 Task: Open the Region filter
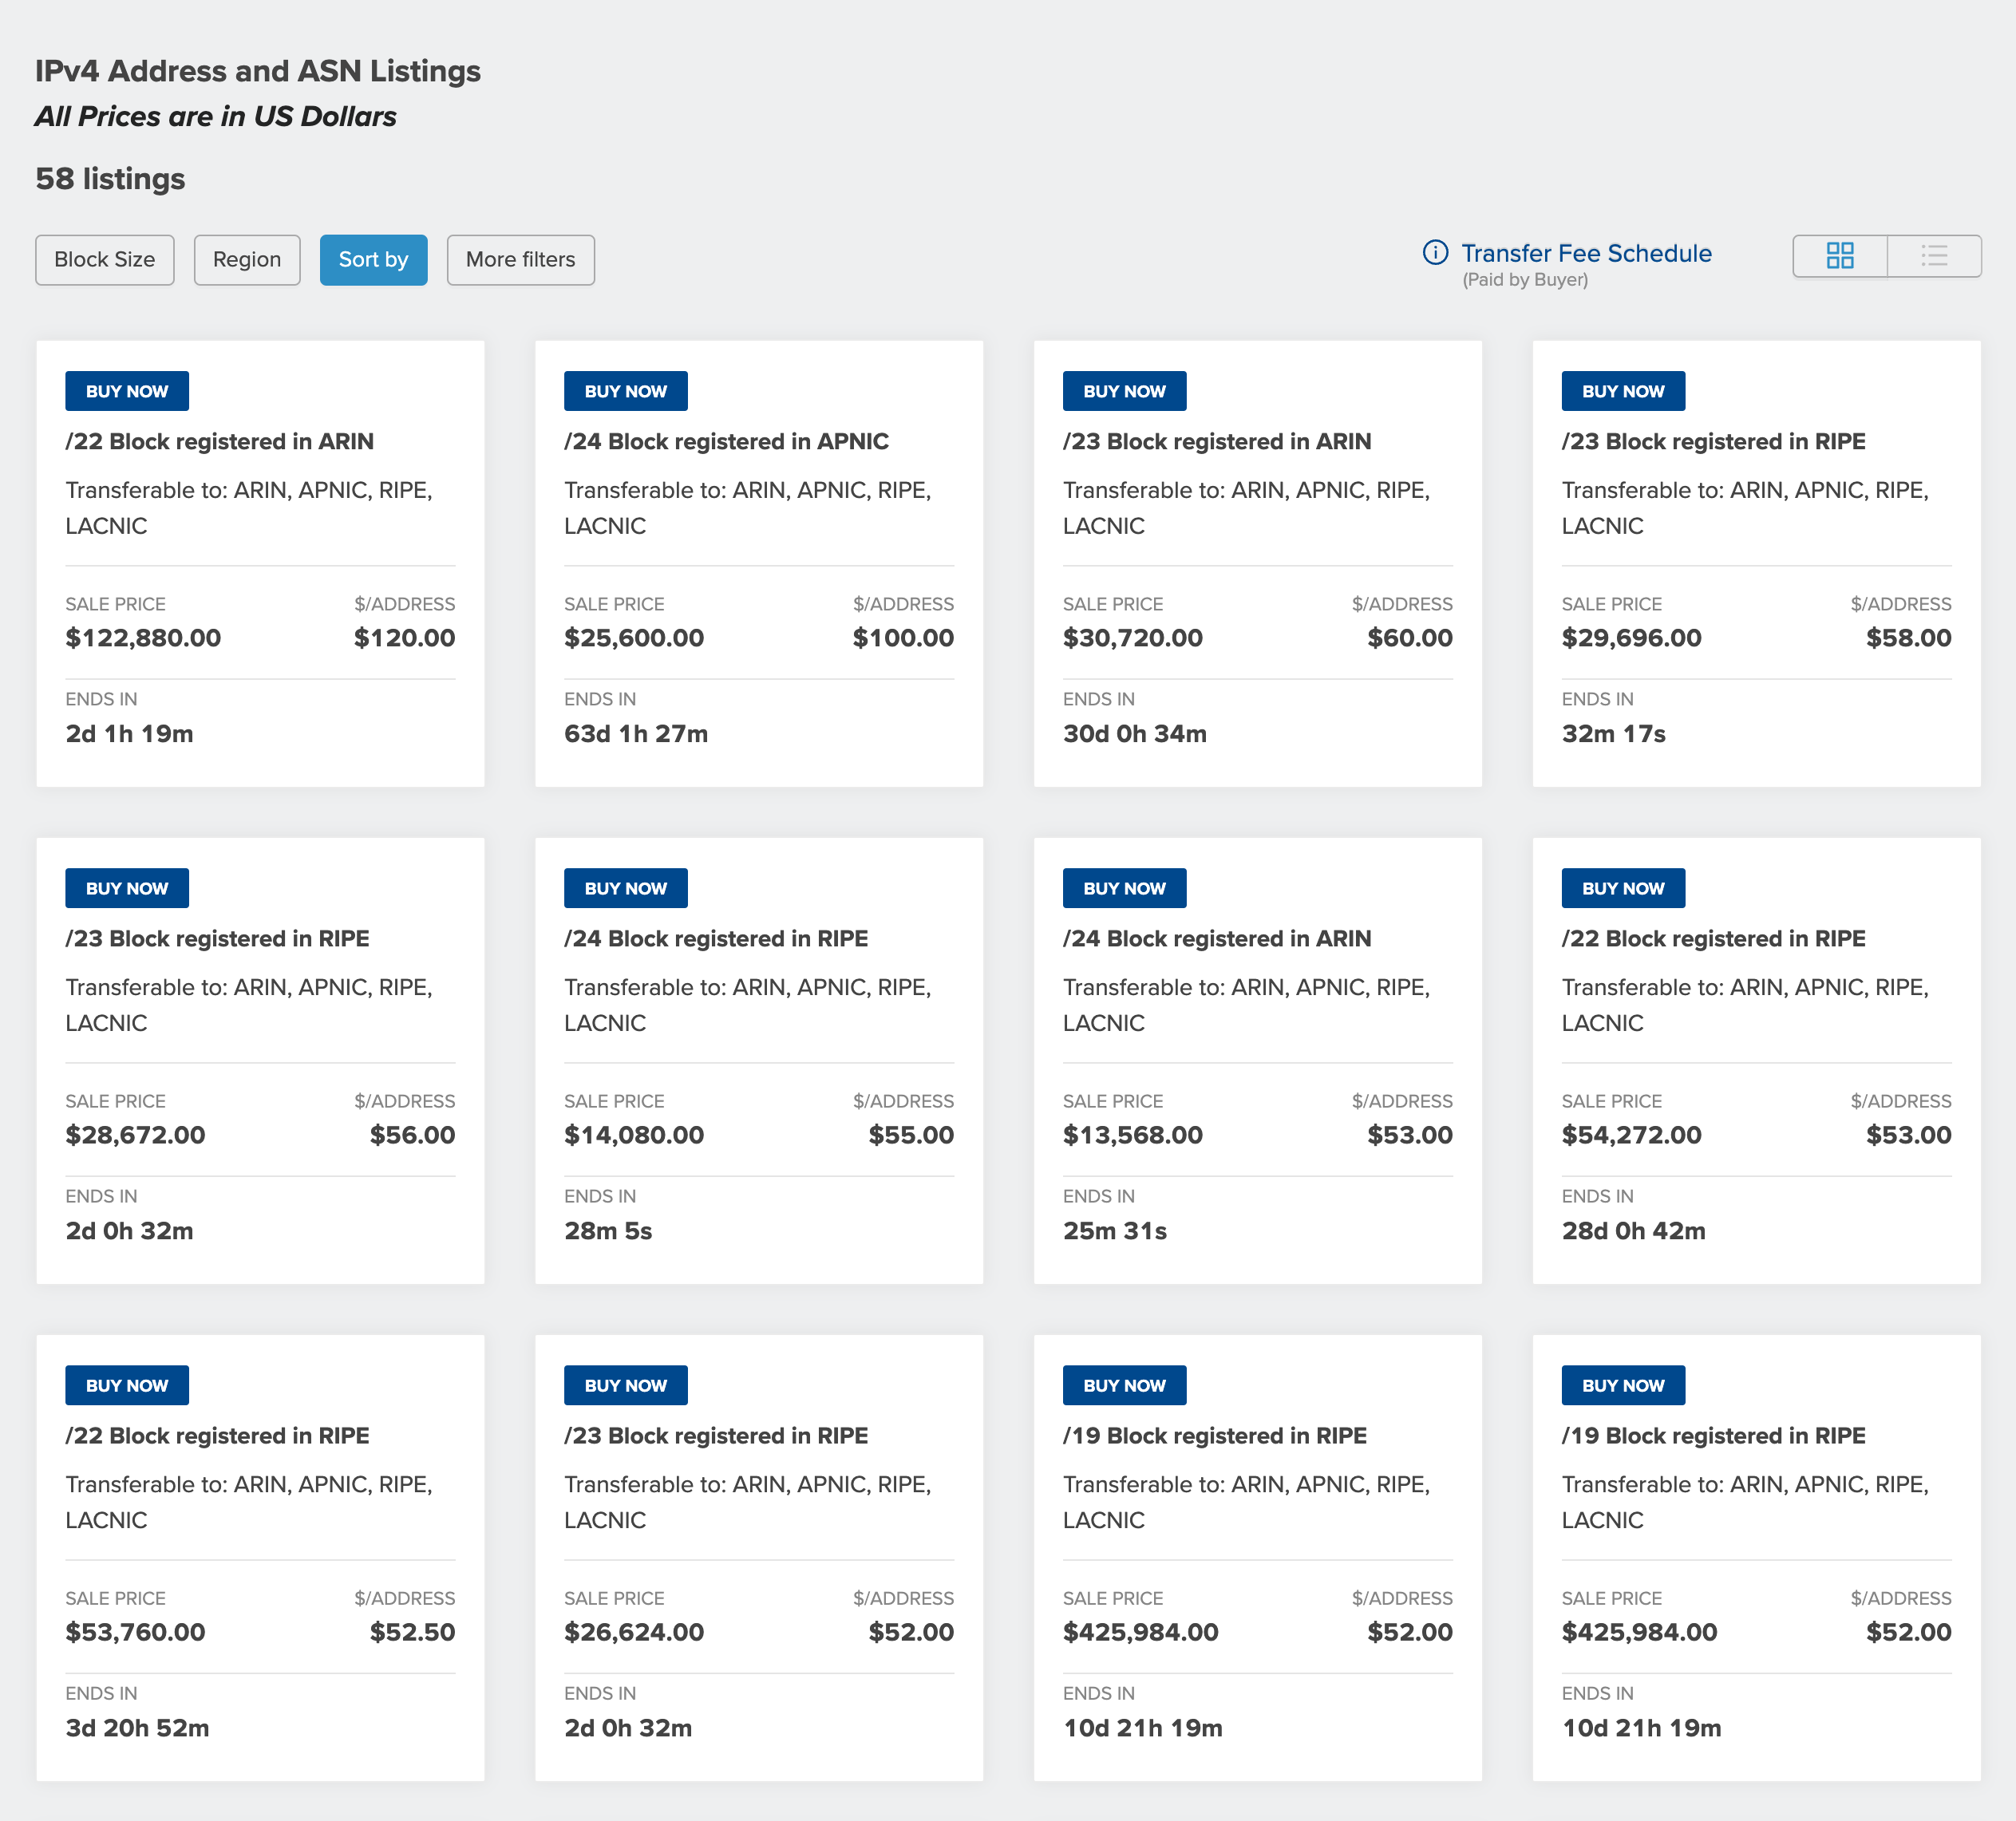(x=247, y=260)
